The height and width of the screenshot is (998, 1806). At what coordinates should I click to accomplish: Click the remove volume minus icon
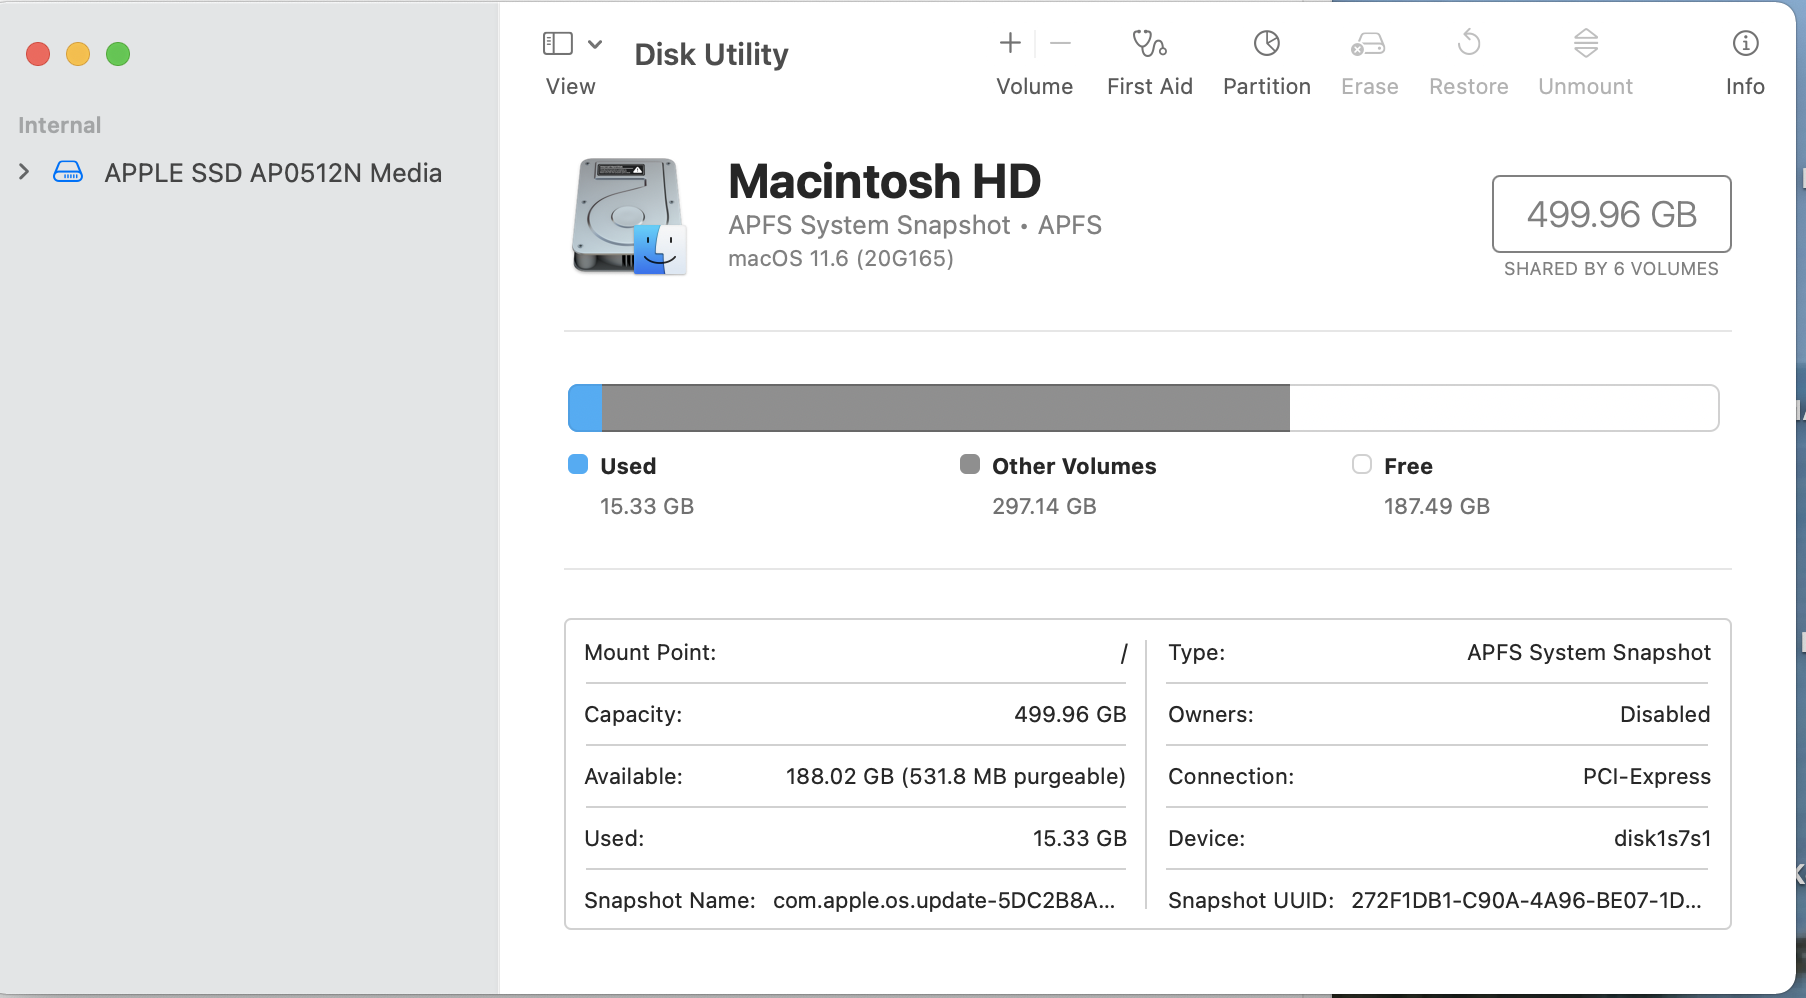pos(1061,43)
